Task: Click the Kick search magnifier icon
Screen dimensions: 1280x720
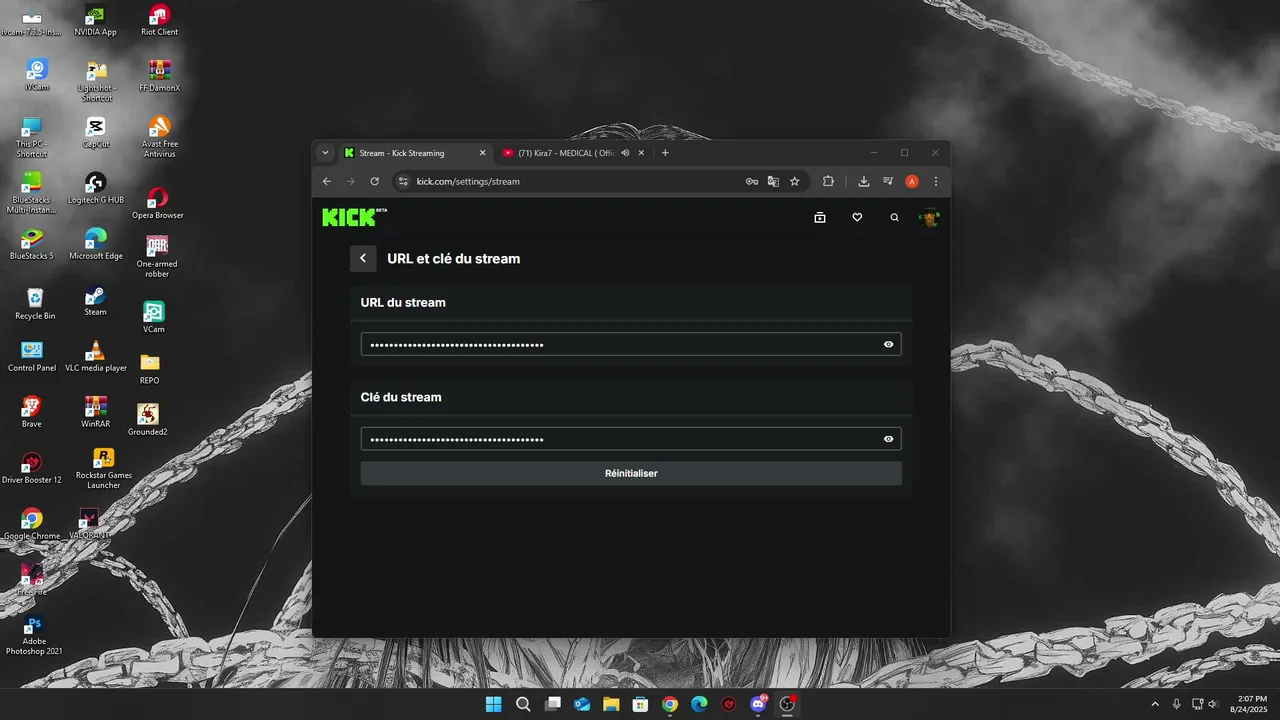Action: pyautogui.click(x=894, y=217)
